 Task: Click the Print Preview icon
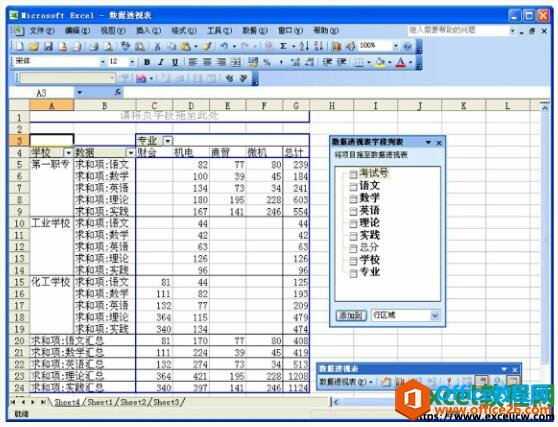point(108,47)
